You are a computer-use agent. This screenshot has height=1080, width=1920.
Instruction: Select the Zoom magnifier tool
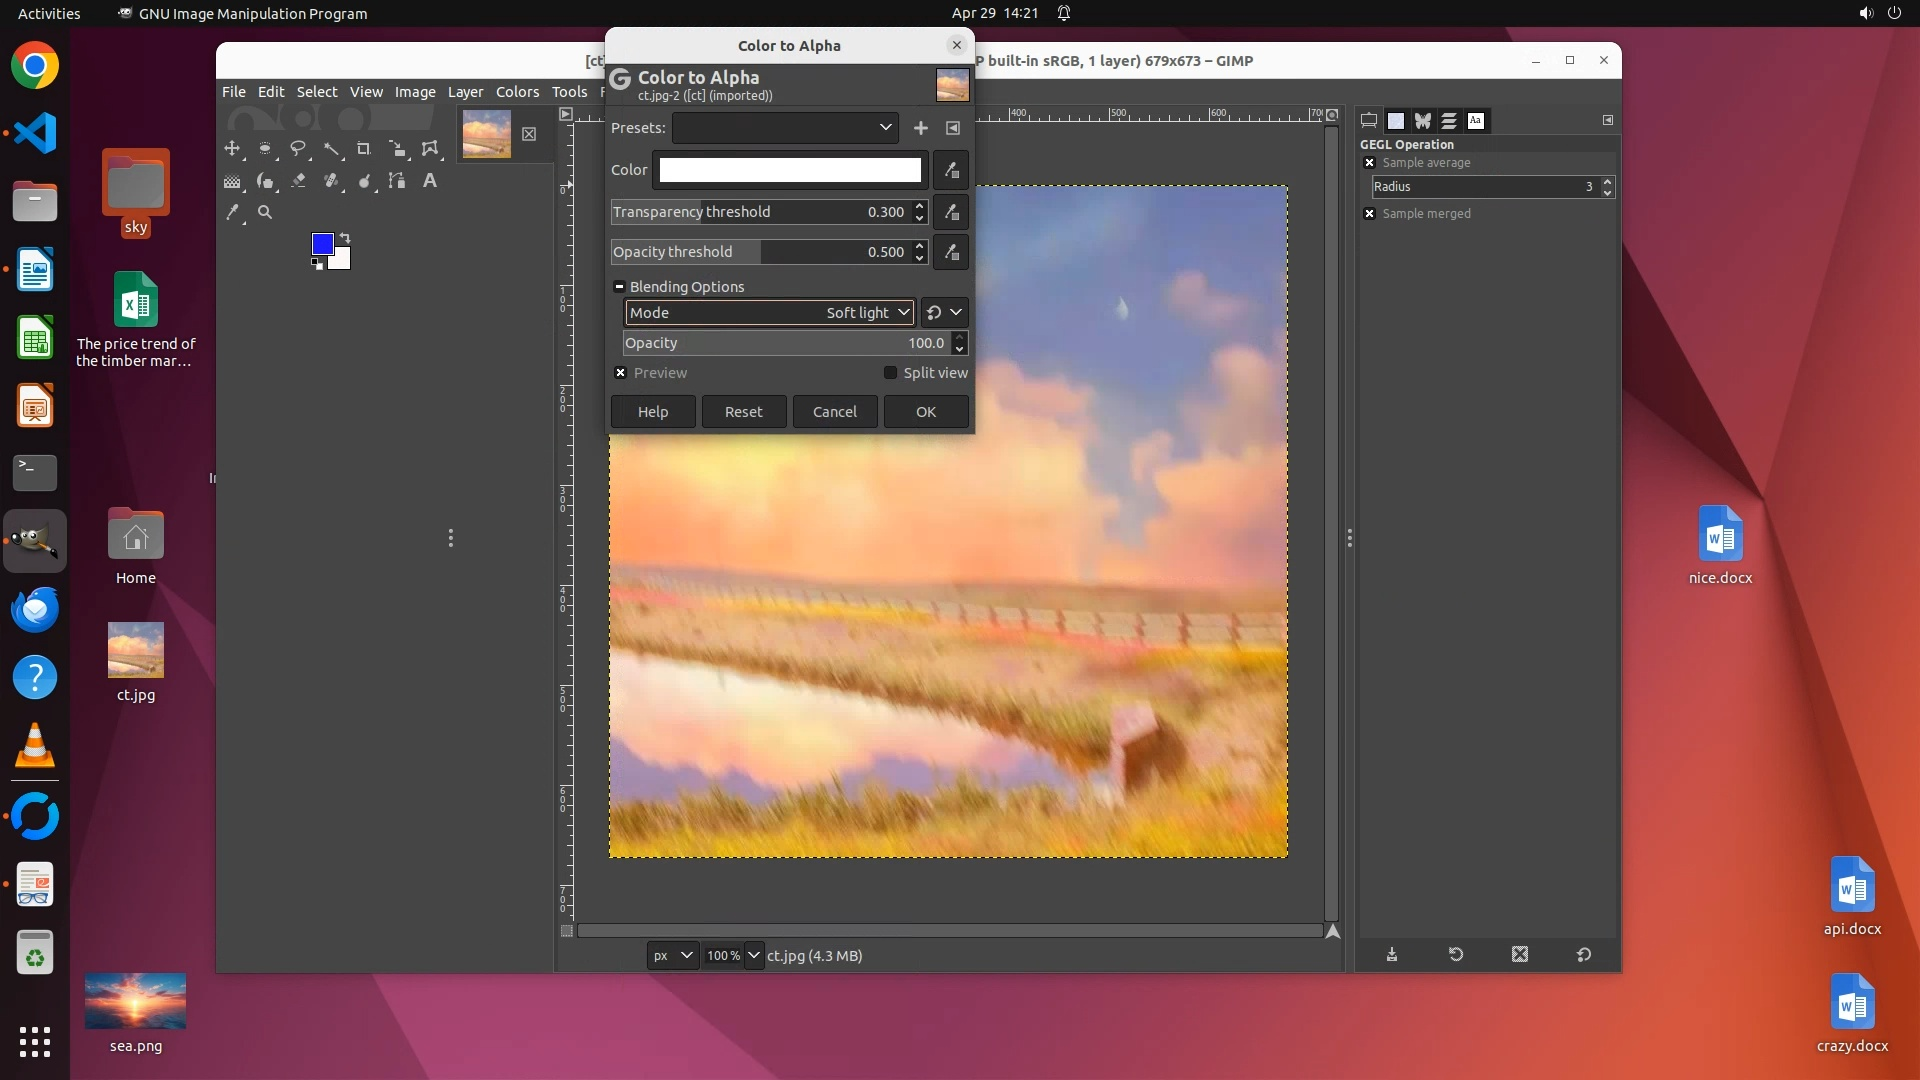coord(265,212)
